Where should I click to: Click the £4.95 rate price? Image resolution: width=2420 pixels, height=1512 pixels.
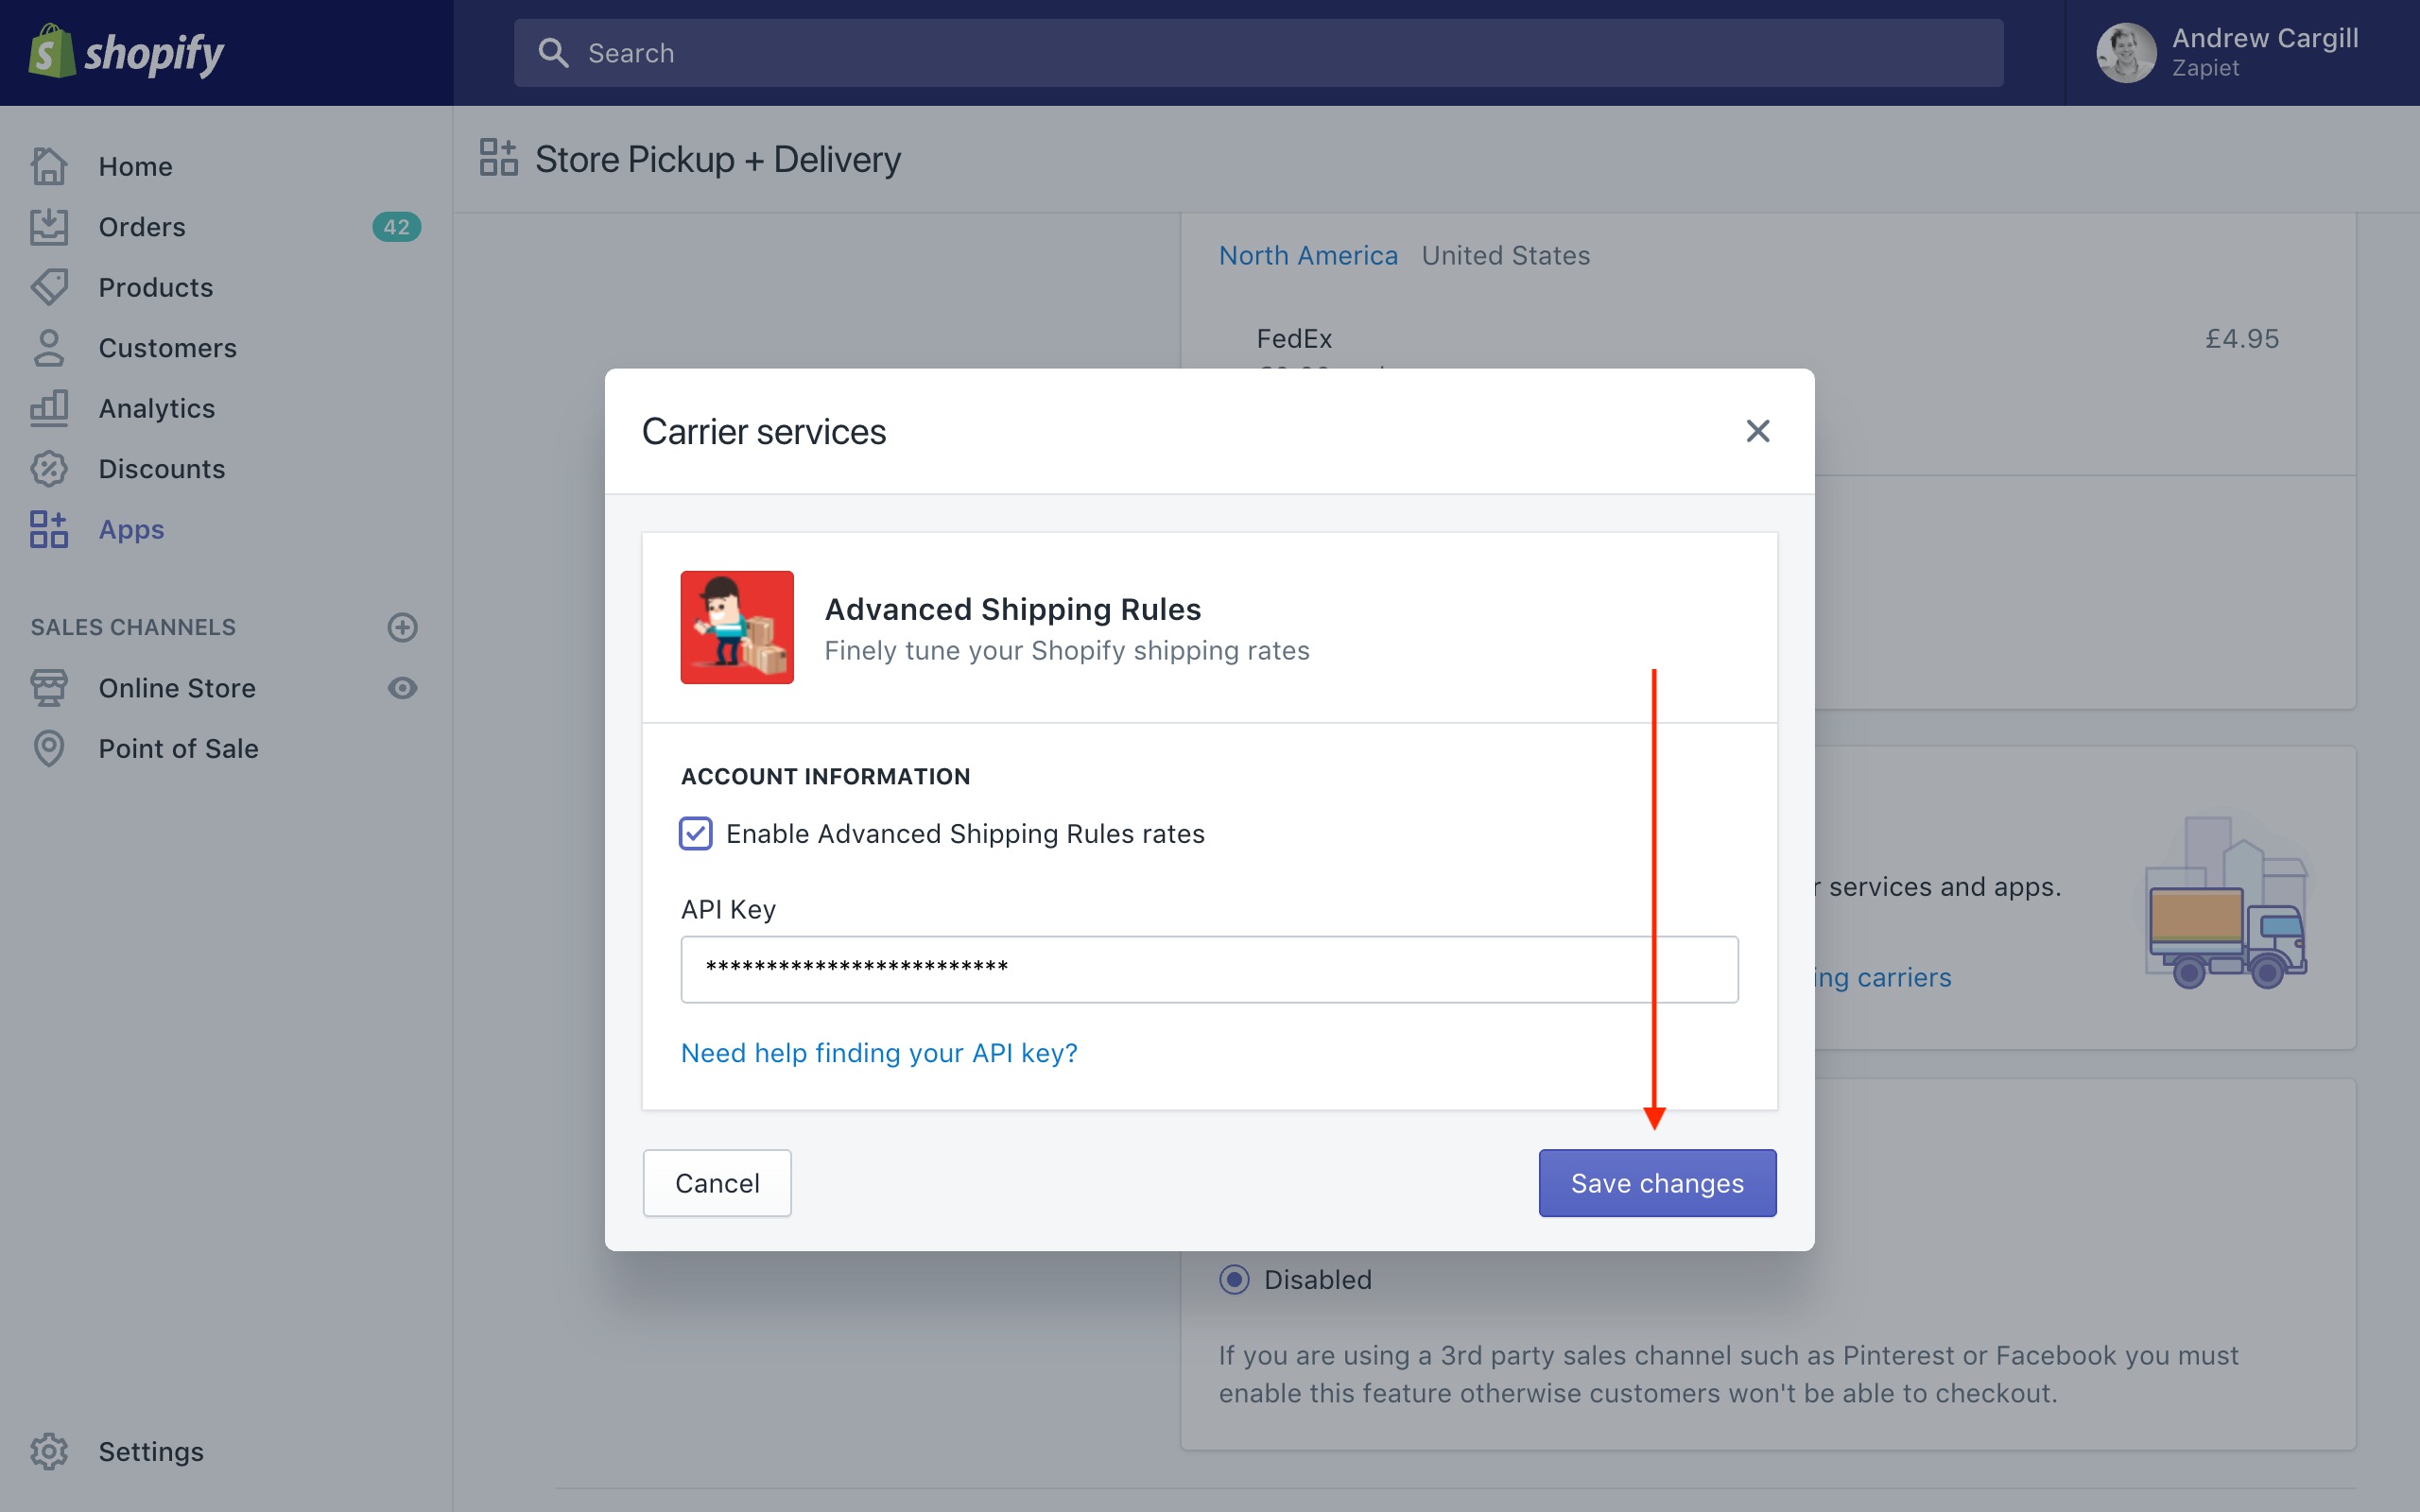tap(2242, 339)
